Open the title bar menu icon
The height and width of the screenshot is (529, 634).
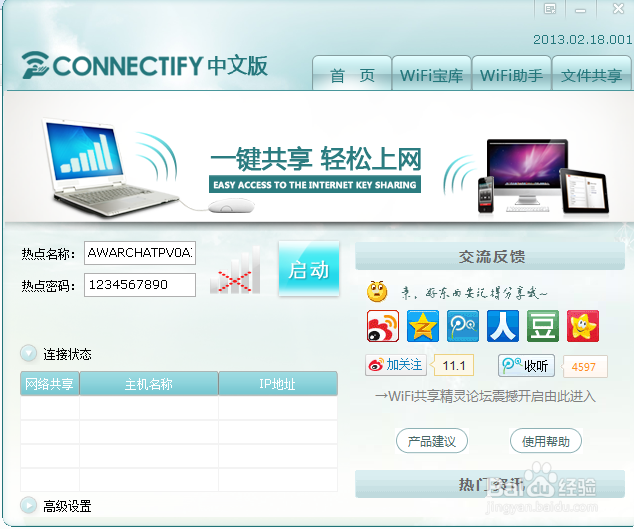[550, 9]
